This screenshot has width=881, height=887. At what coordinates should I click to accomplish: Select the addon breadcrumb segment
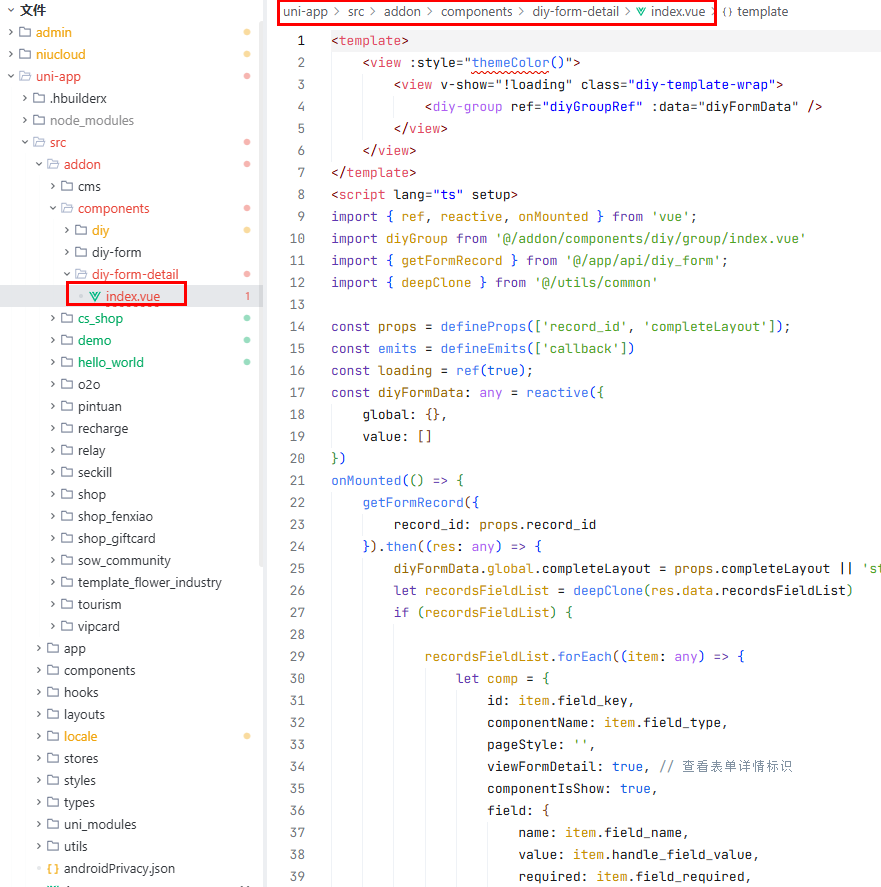point(402,12)
